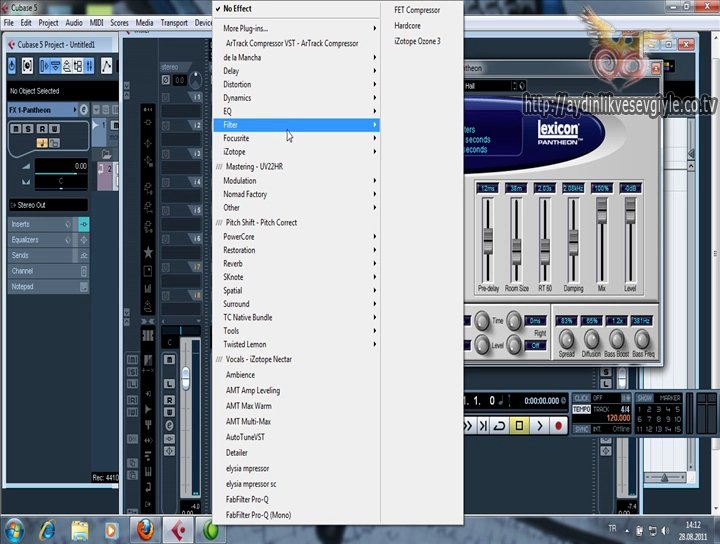
Task: Open the Stereo Out output routing dropdown
Action: [48, 205]
